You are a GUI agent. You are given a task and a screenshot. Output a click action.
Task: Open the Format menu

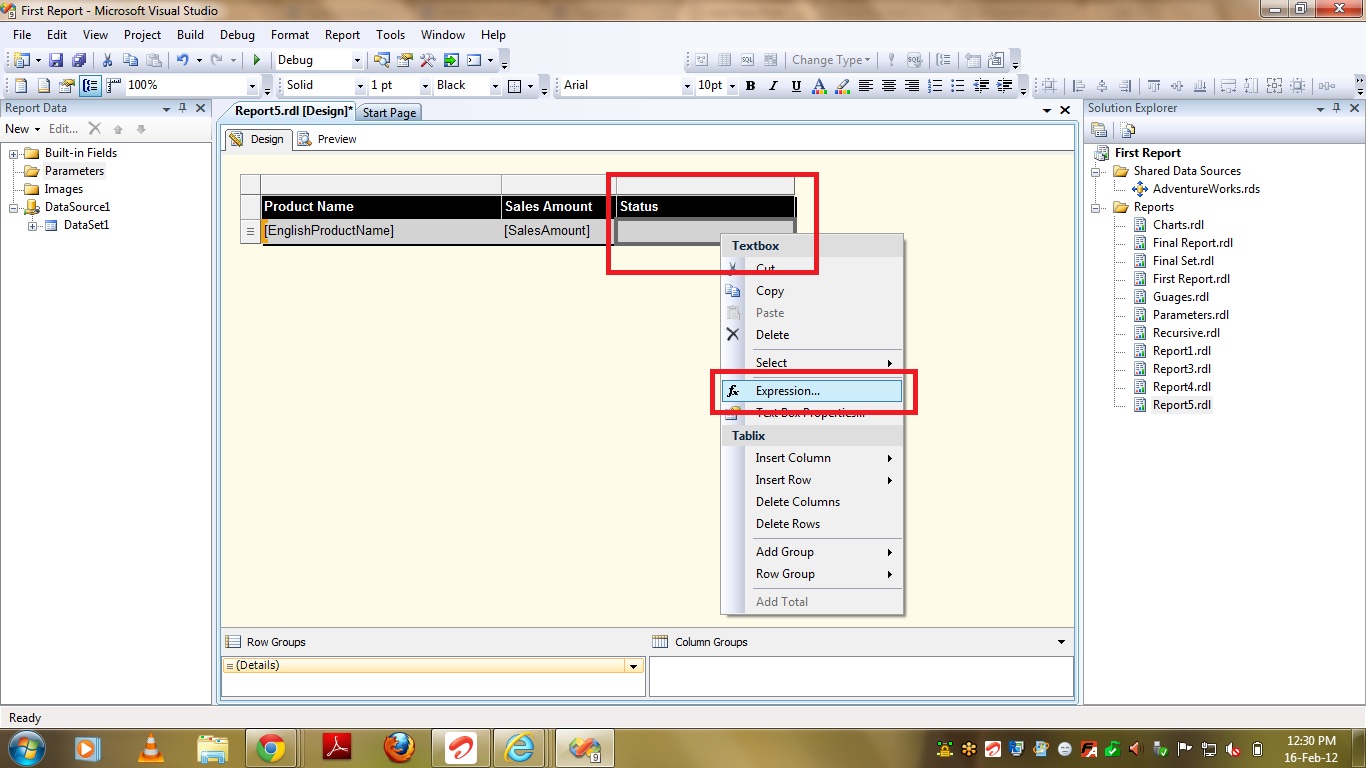tap(290, 35)
